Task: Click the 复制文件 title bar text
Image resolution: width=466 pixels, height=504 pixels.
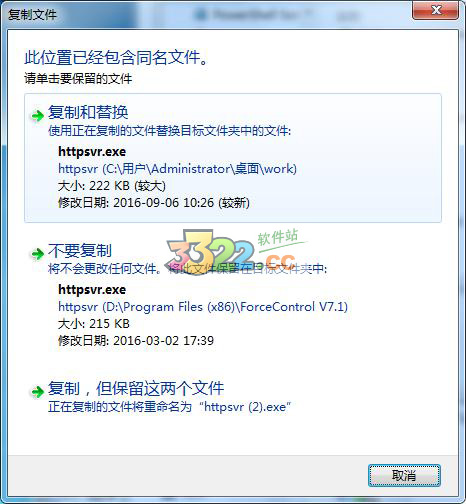Action: pyautogui.click(x=32, y=15)
